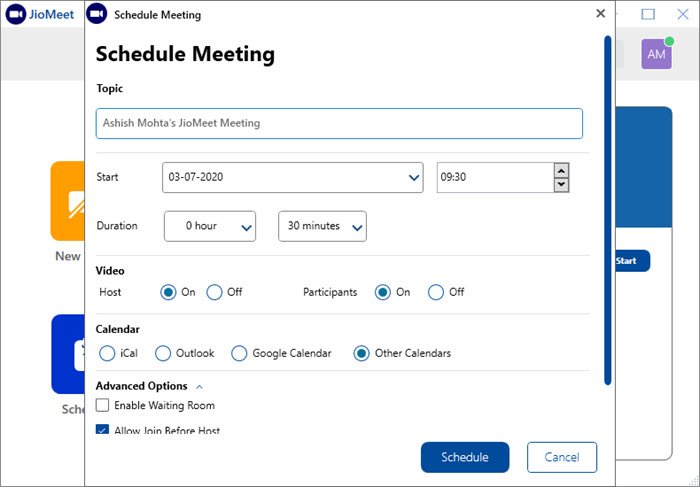The image size is (700, 487).
Task: Select Participants video On
Action: point(383,292)
